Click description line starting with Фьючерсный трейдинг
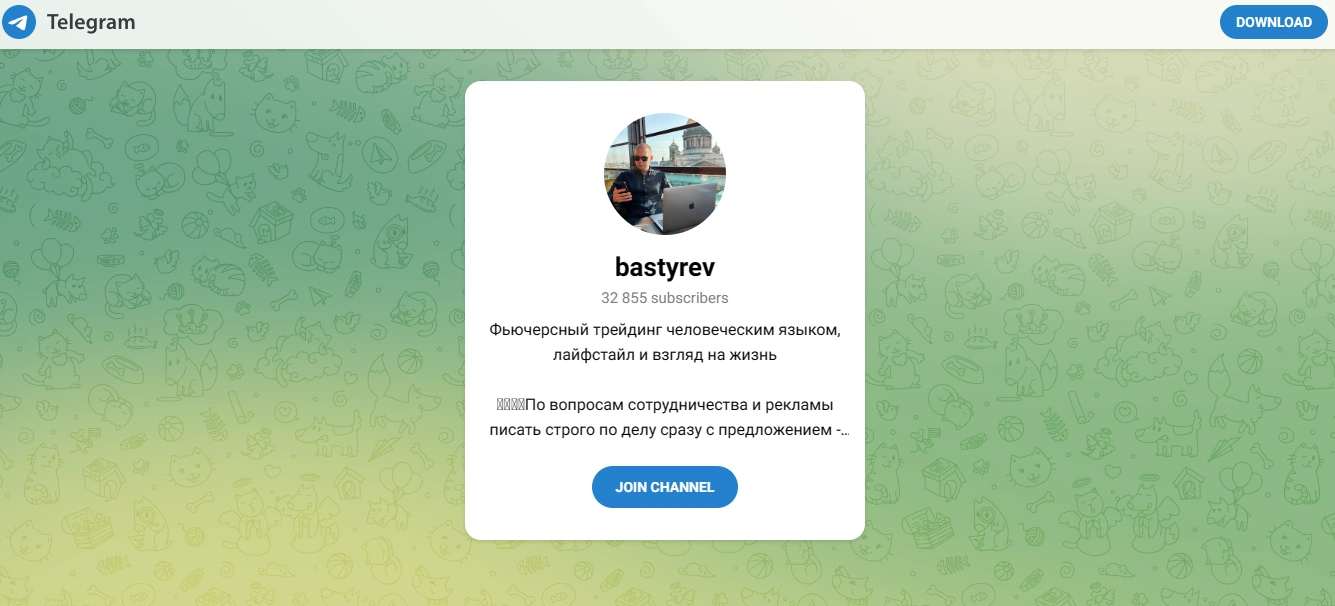The width and height of the screenshot is (1335, 606). tap(665, 330)
